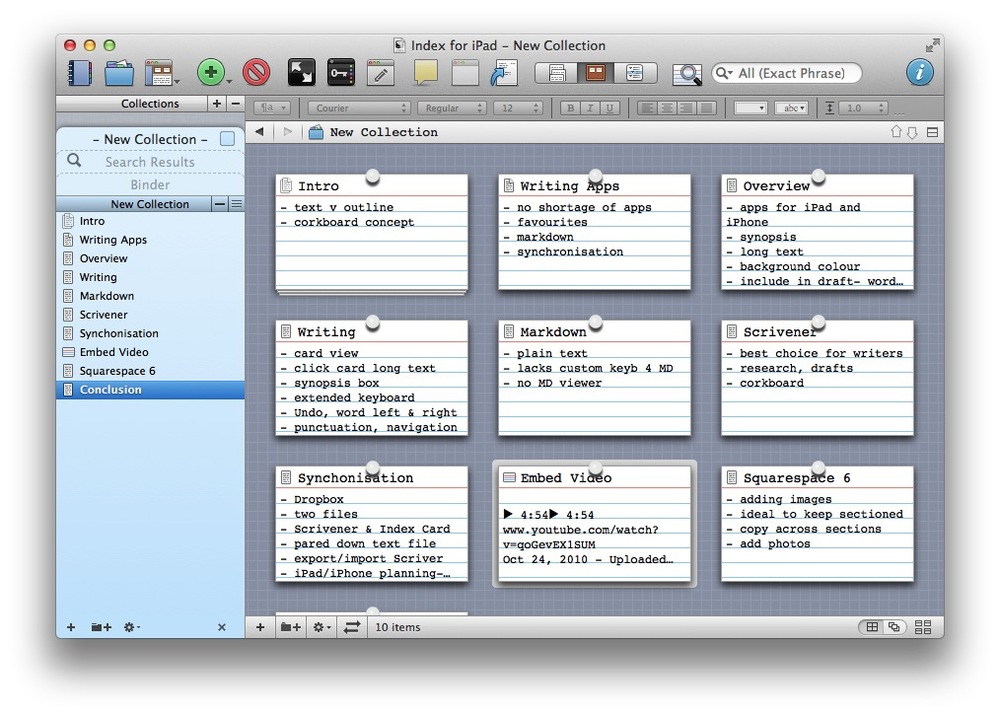The width and height of the screenshot is (1000, 716).
Task: Click the Compile export arrow icon
Action: click(x=504, y=73)
